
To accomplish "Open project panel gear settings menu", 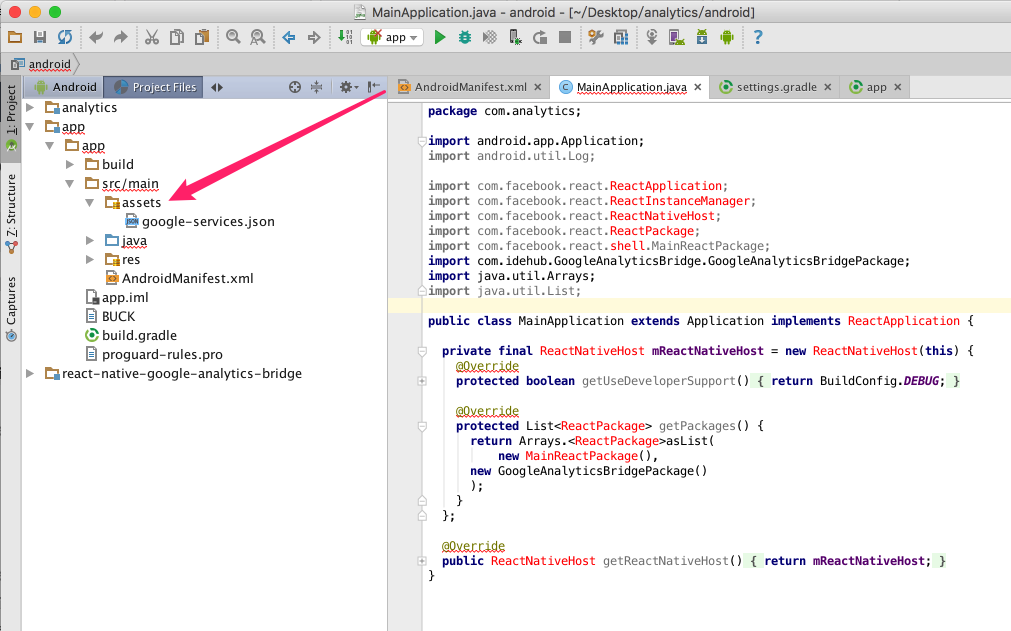I will pyautogui.click(x=349, y=87).
